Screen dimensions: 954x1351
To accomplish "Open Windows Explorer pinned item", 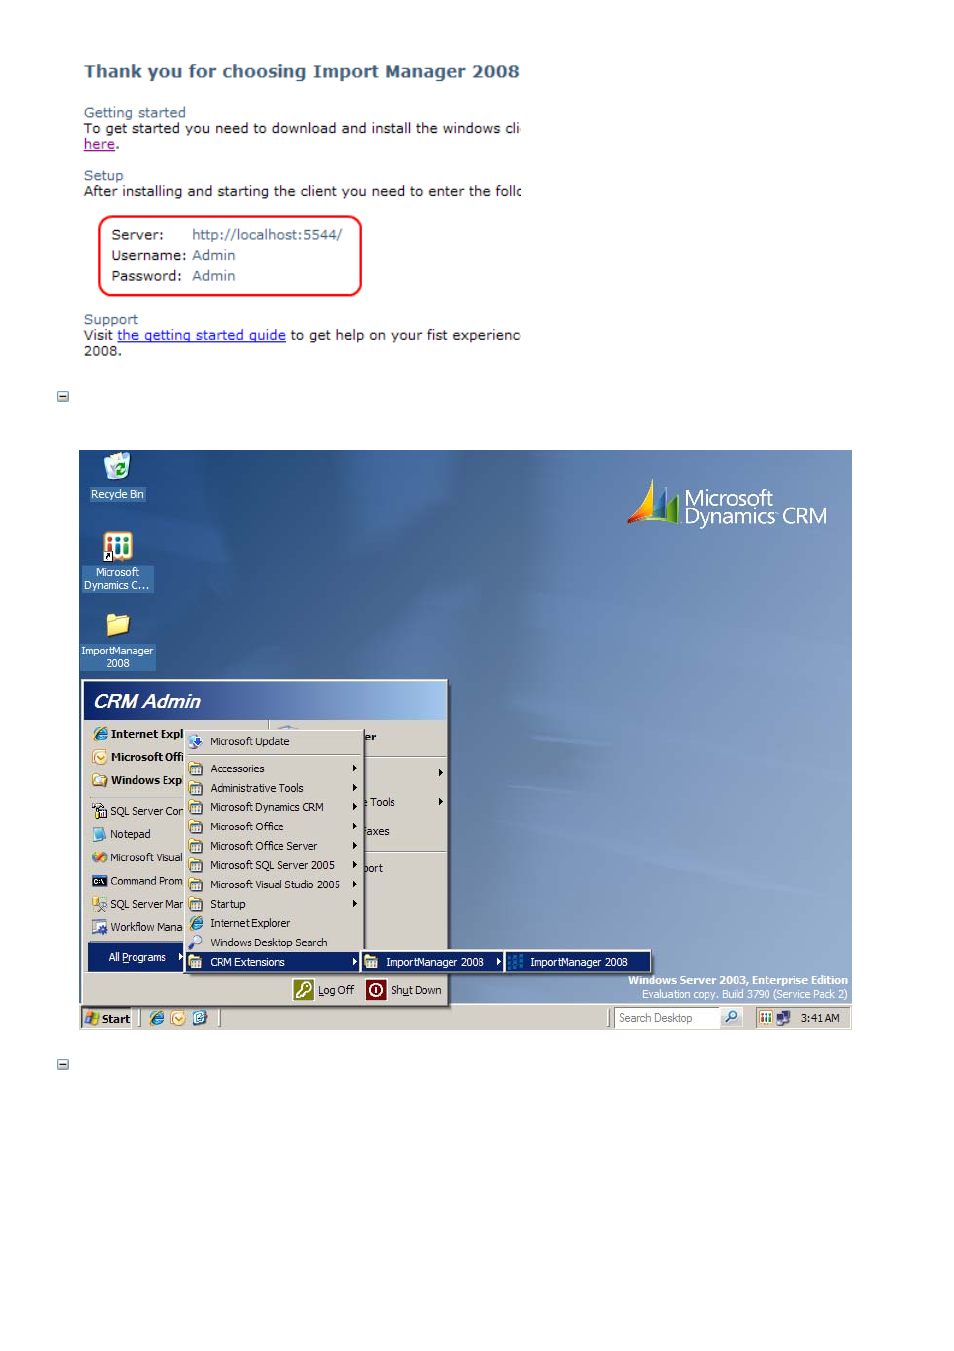I will [x=138, y=780].
